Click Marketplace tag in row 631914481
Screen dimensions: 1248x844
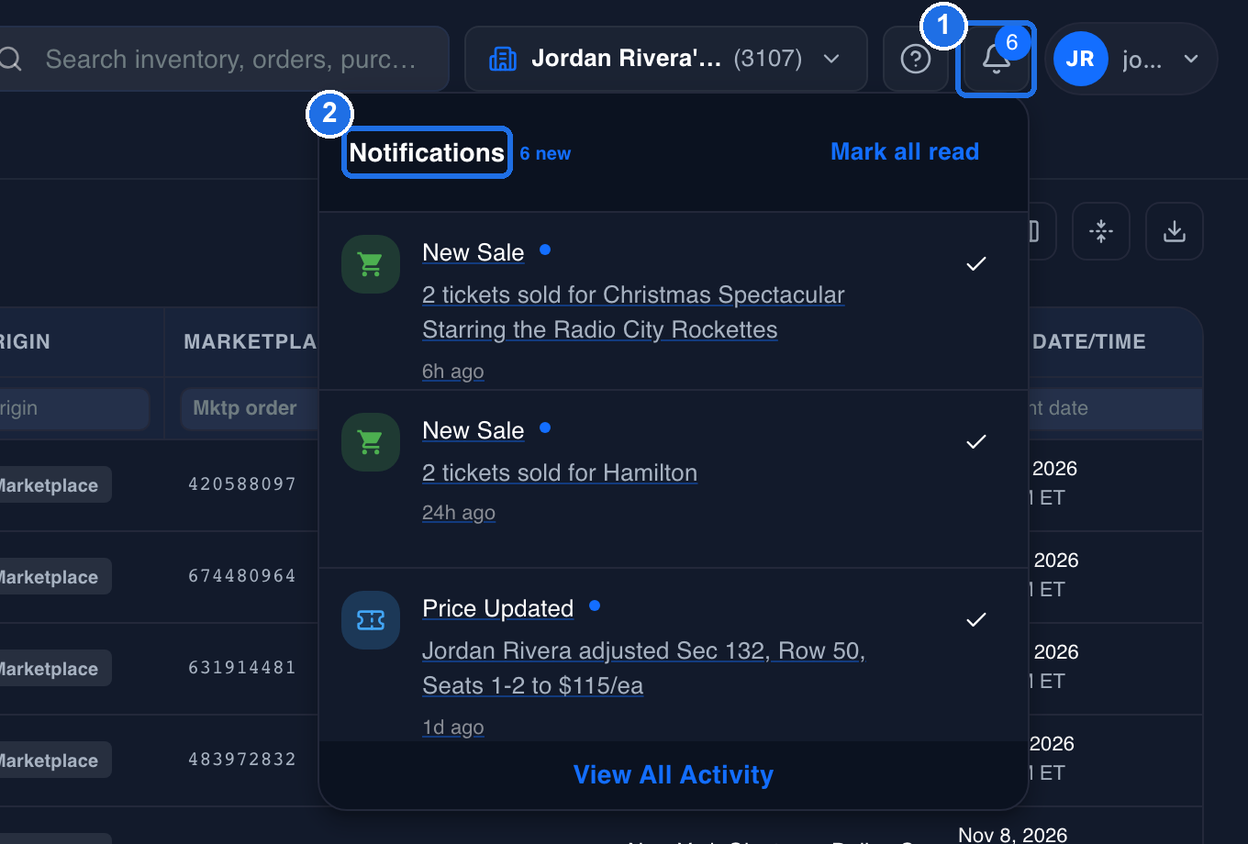54,668
